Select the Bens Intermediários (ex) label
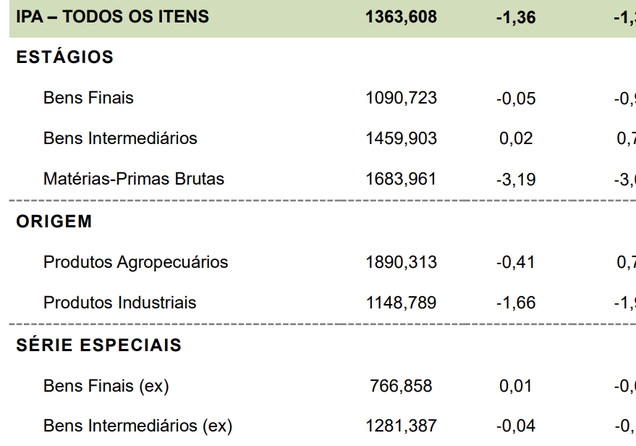 point(138,426)
